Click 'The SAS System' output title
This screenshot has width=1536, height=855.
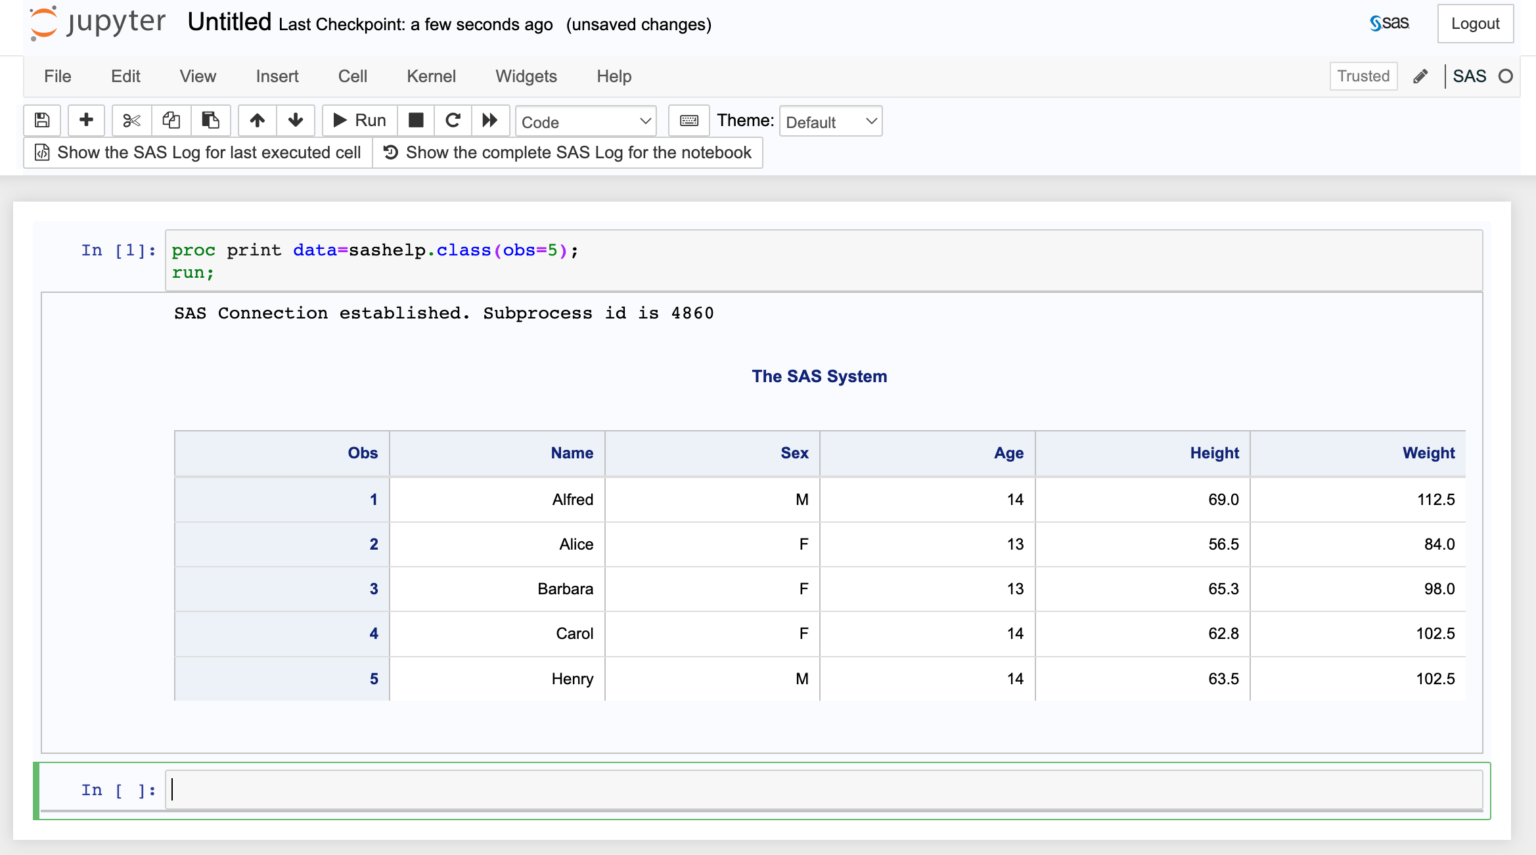819,376
